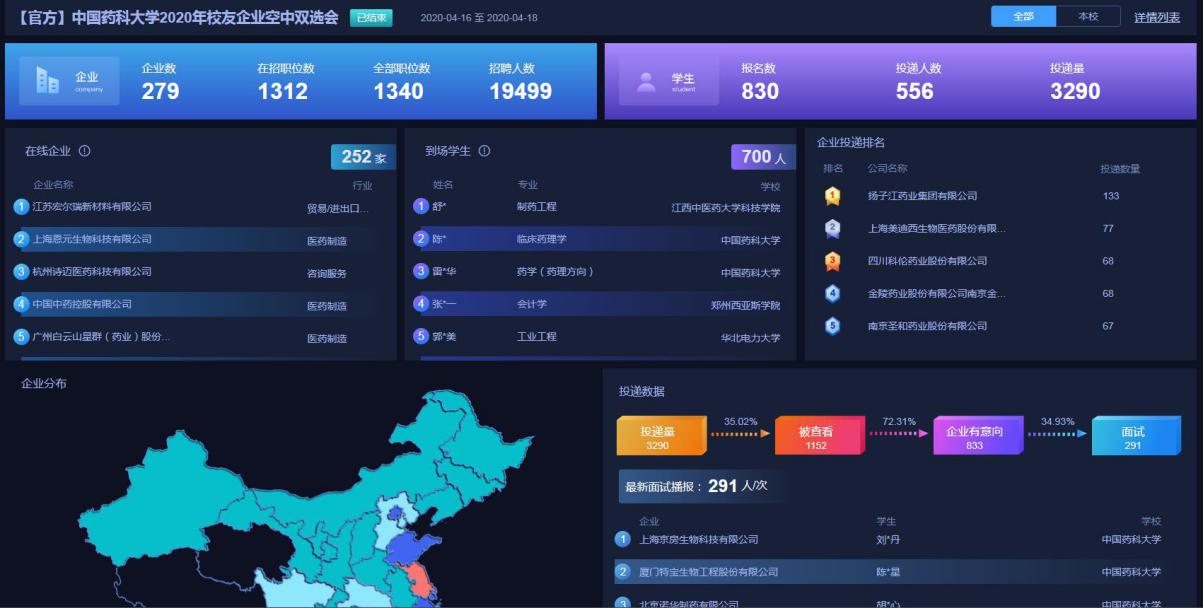Viewport: 1203px width, 608px height.
Task: Switch to the 本校 filter tab
Action: click(1088, 17)
